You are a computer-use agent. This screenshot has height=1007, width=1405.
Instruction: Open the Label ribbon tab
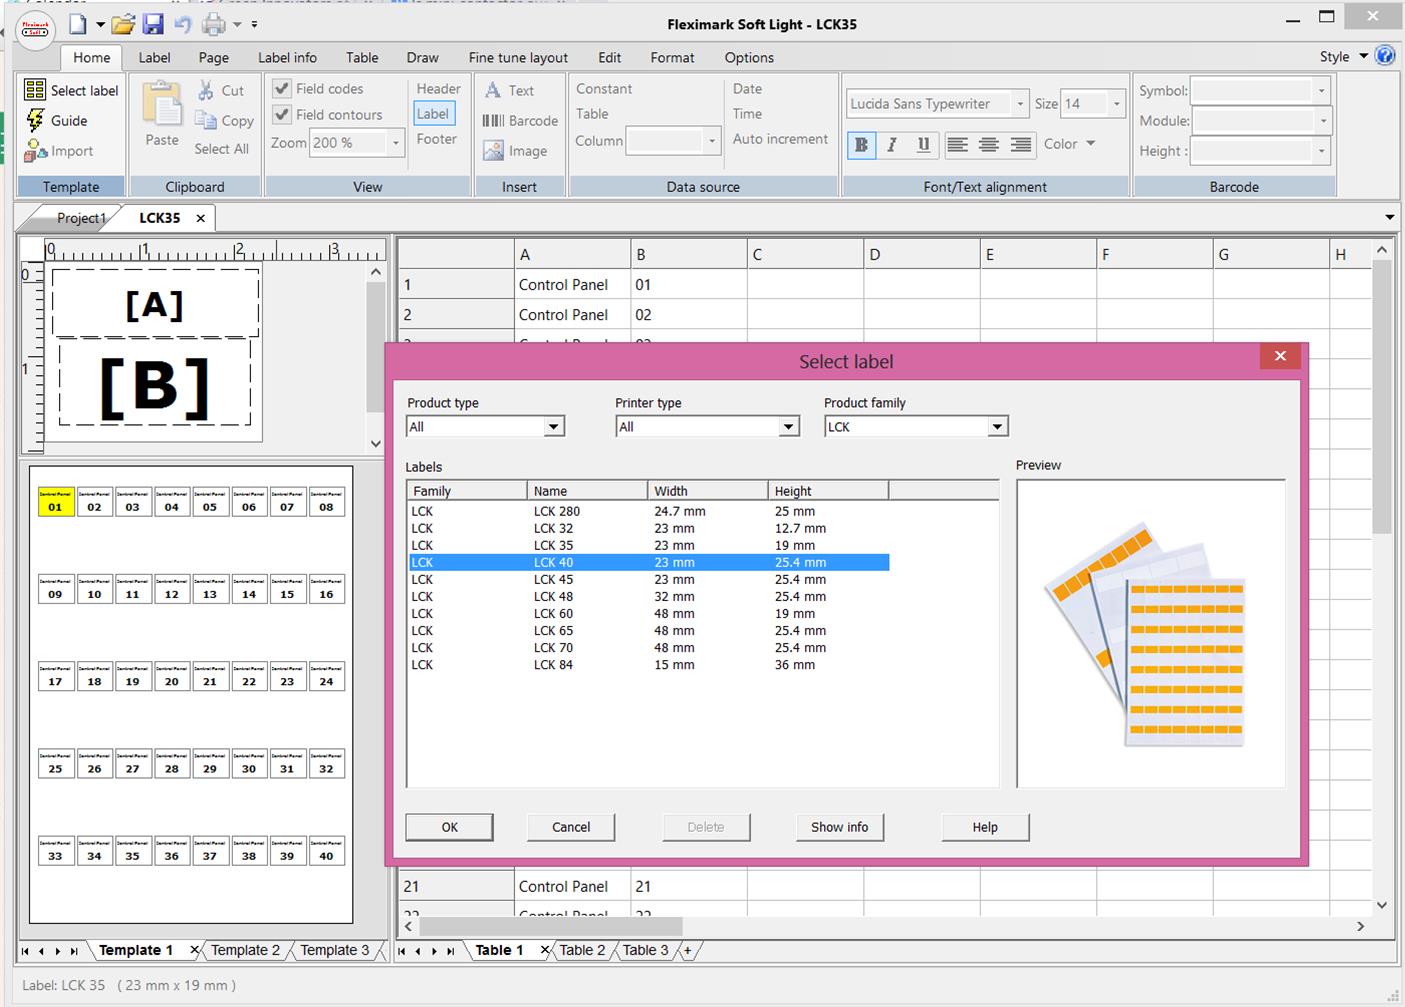tap(154, 58)
